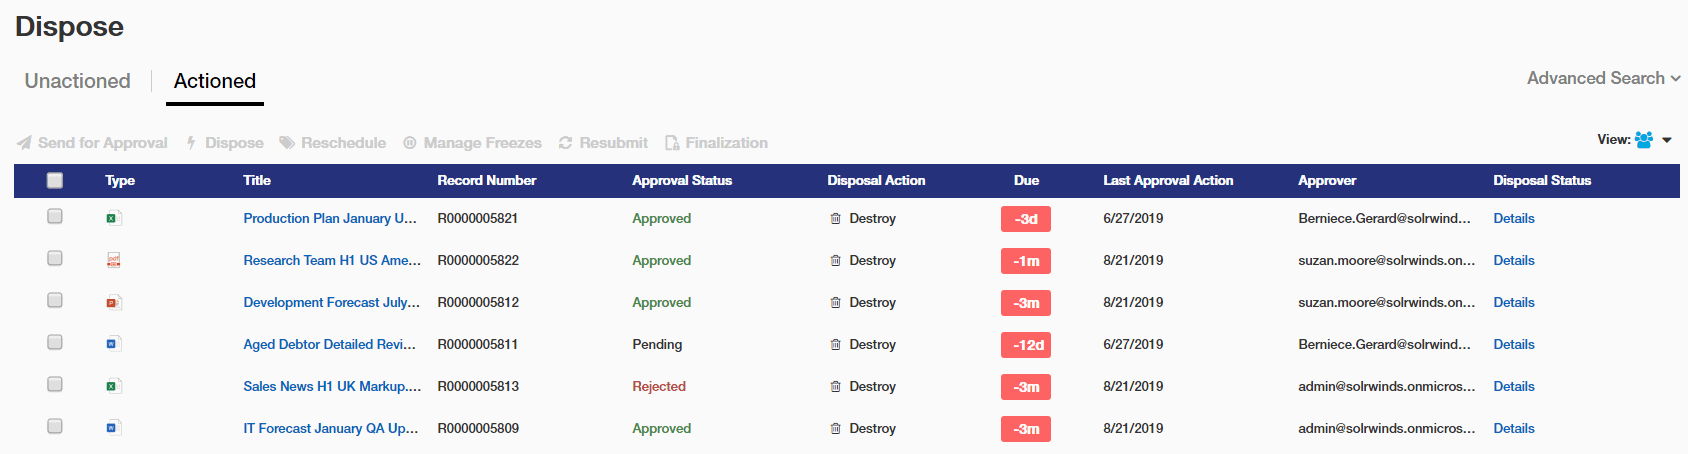Click the Finalization document icon
This screenshot has width=1688, height=454.
click(x=672, y=143)
